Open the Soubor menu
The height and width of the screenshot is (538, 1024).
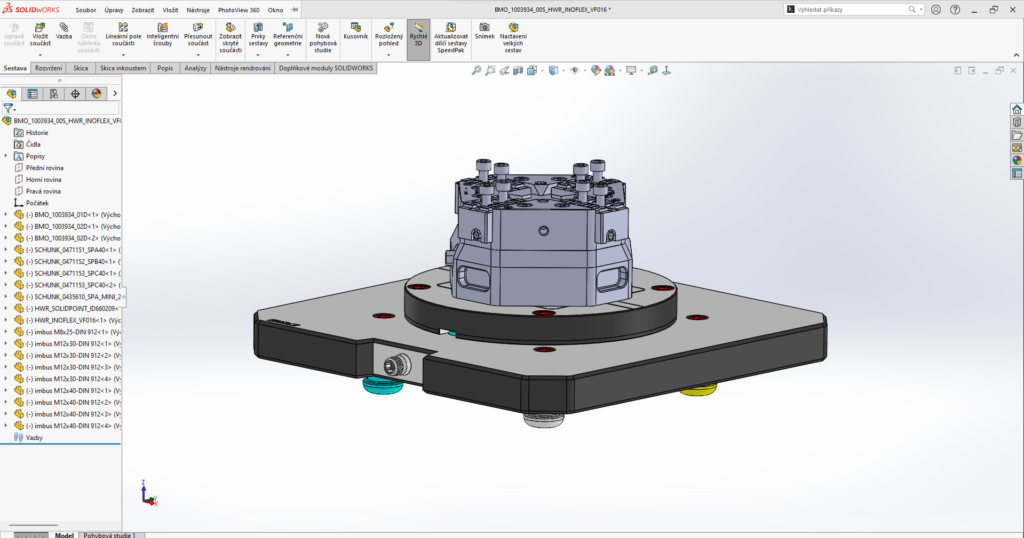coord(86,10)
